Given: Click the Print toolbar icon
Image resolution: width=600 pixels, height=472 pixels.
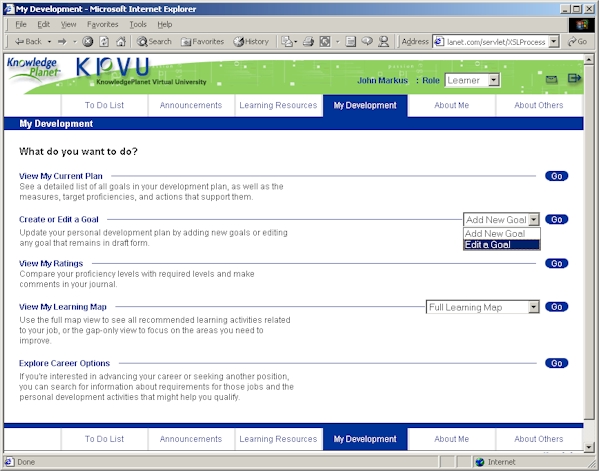Looking at the screenshot, I should [308, 41].
